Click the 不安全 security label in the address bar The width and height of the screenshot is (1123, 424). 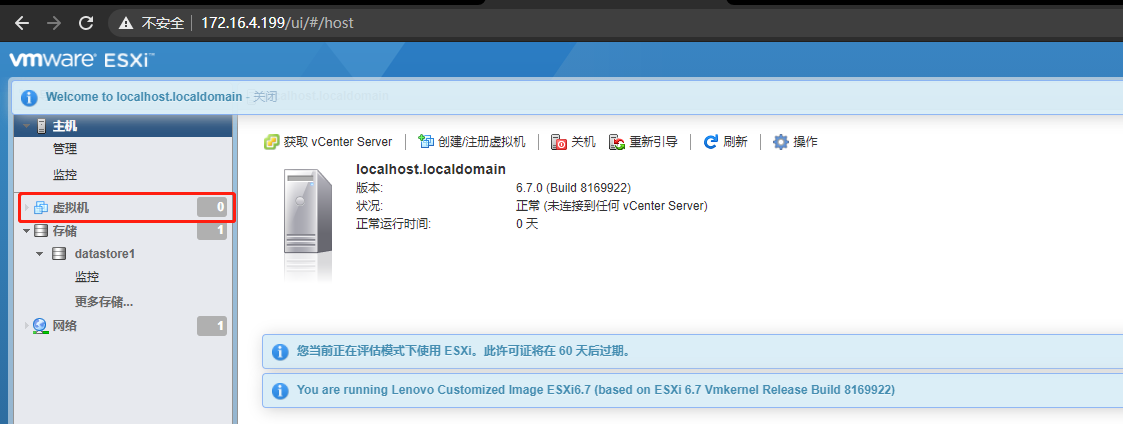click(x=163, y=23)
